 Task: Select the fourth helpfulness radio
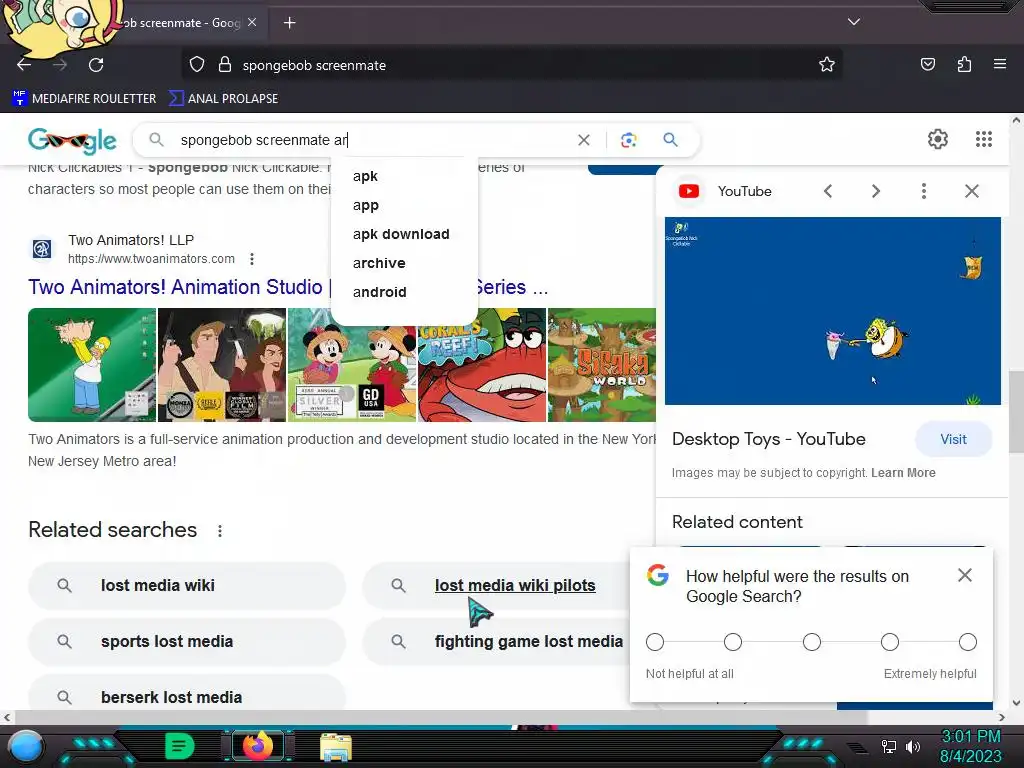point(889,642)
